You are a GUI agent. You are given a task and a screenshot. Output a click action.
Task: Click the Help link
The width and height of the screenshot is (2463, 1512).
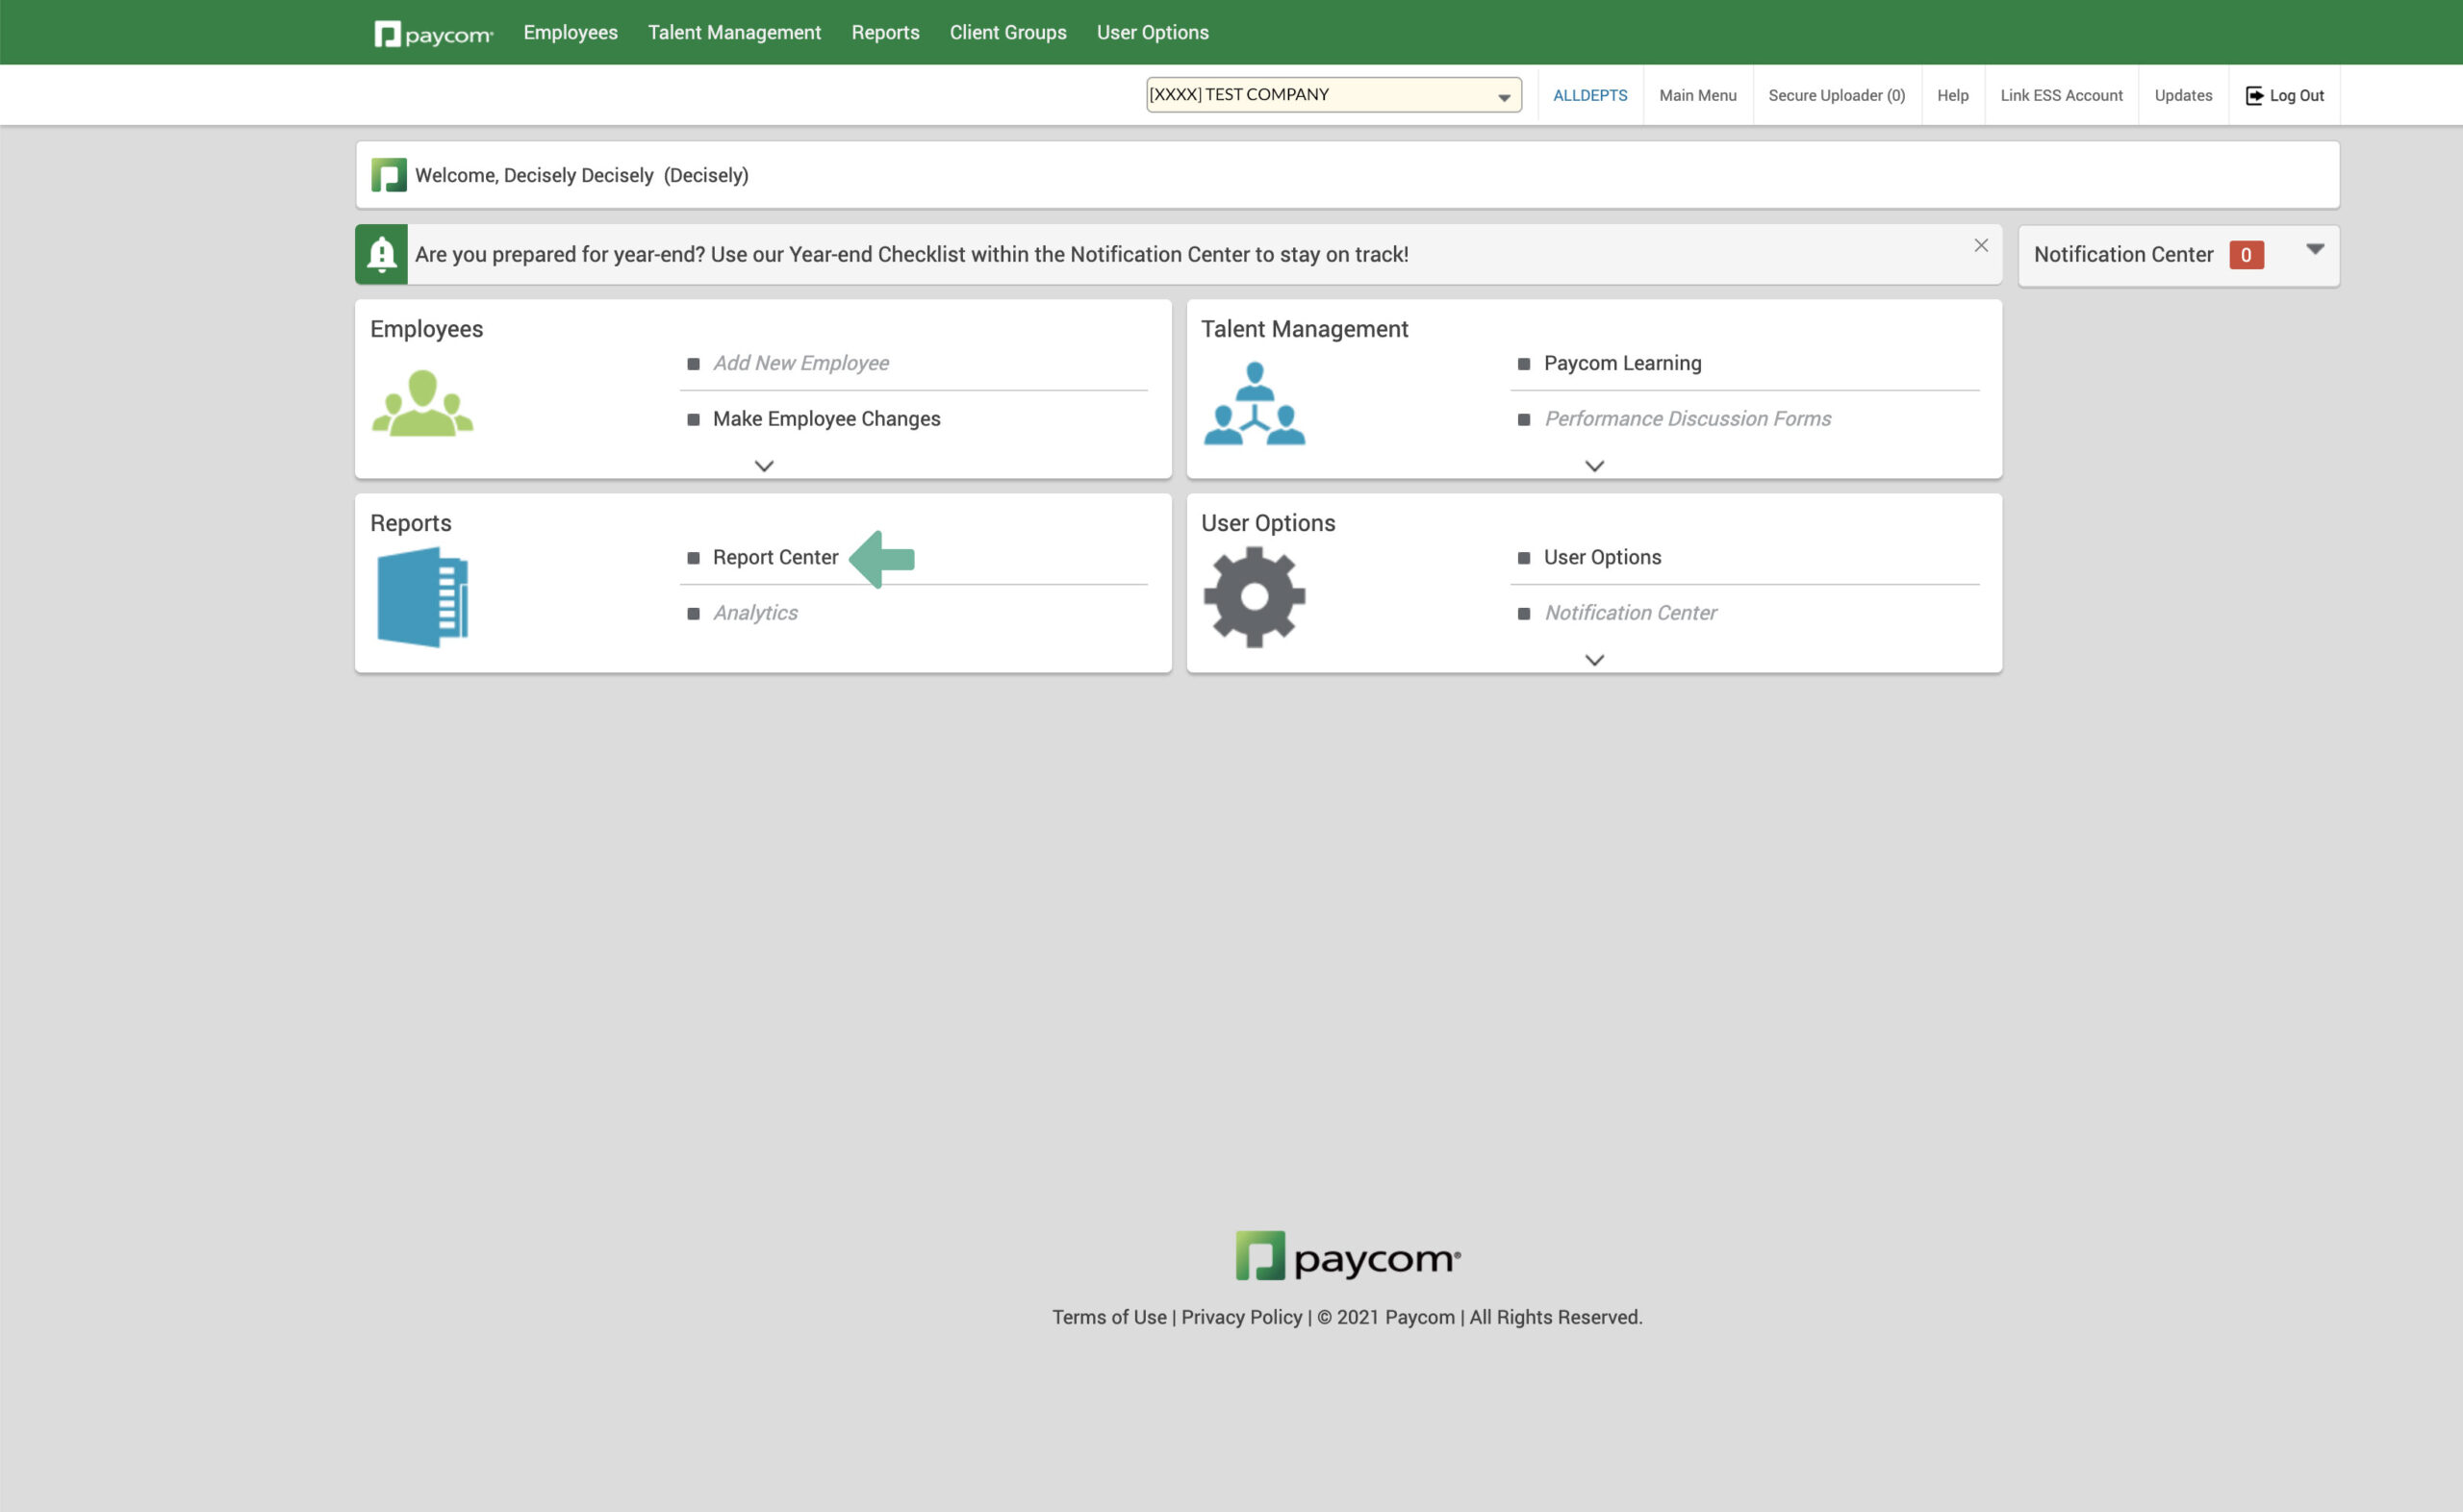tap(1952, 95)
